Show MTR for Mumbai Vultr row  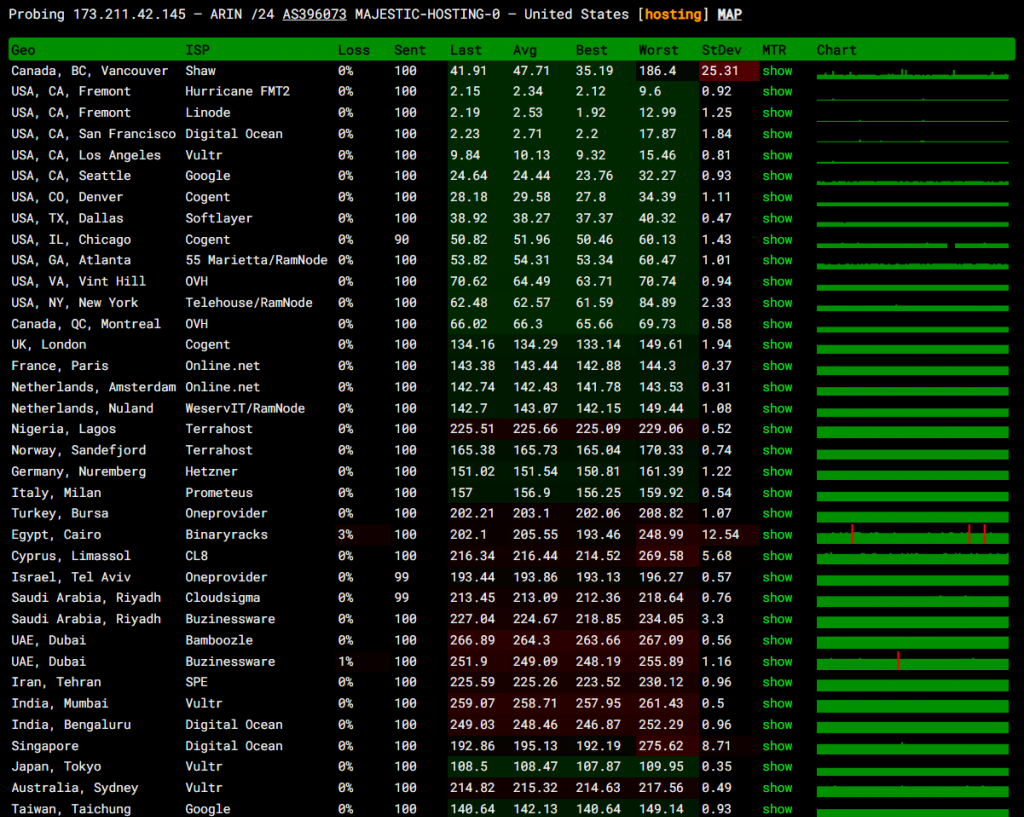click(x=777, y=703)
